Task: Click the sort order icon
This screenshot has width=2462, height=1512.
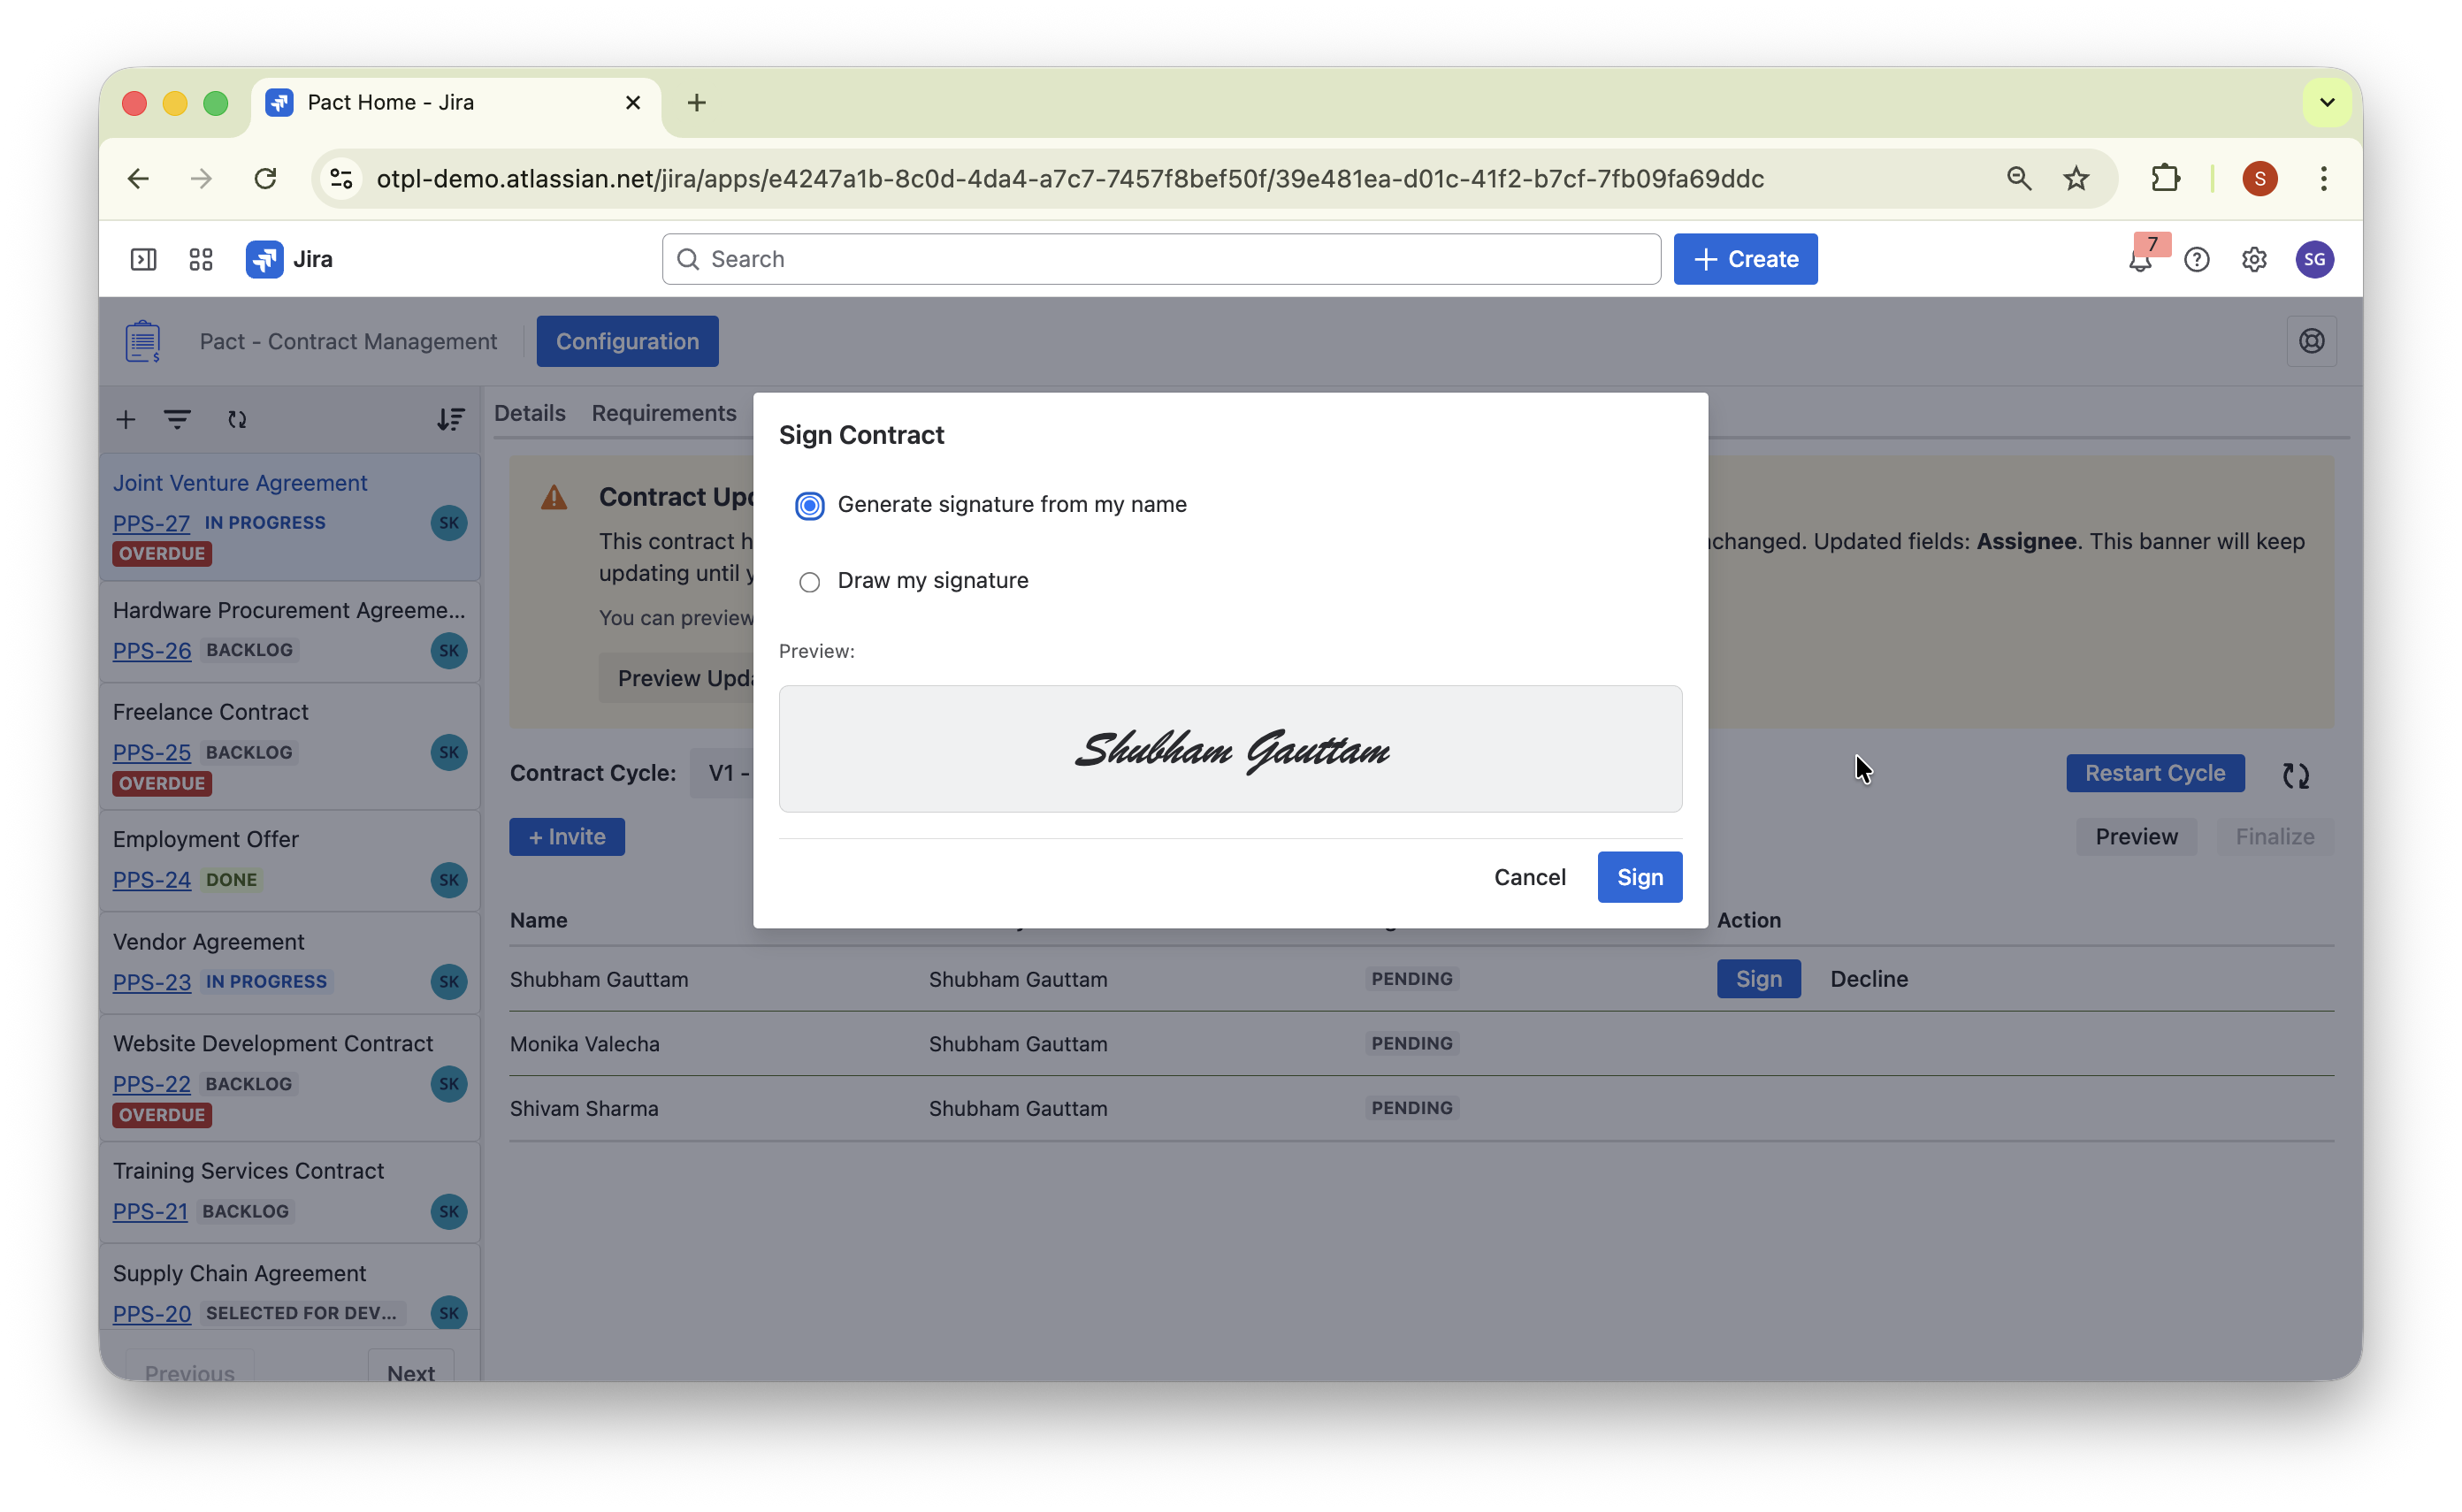Action: [450, 420]
